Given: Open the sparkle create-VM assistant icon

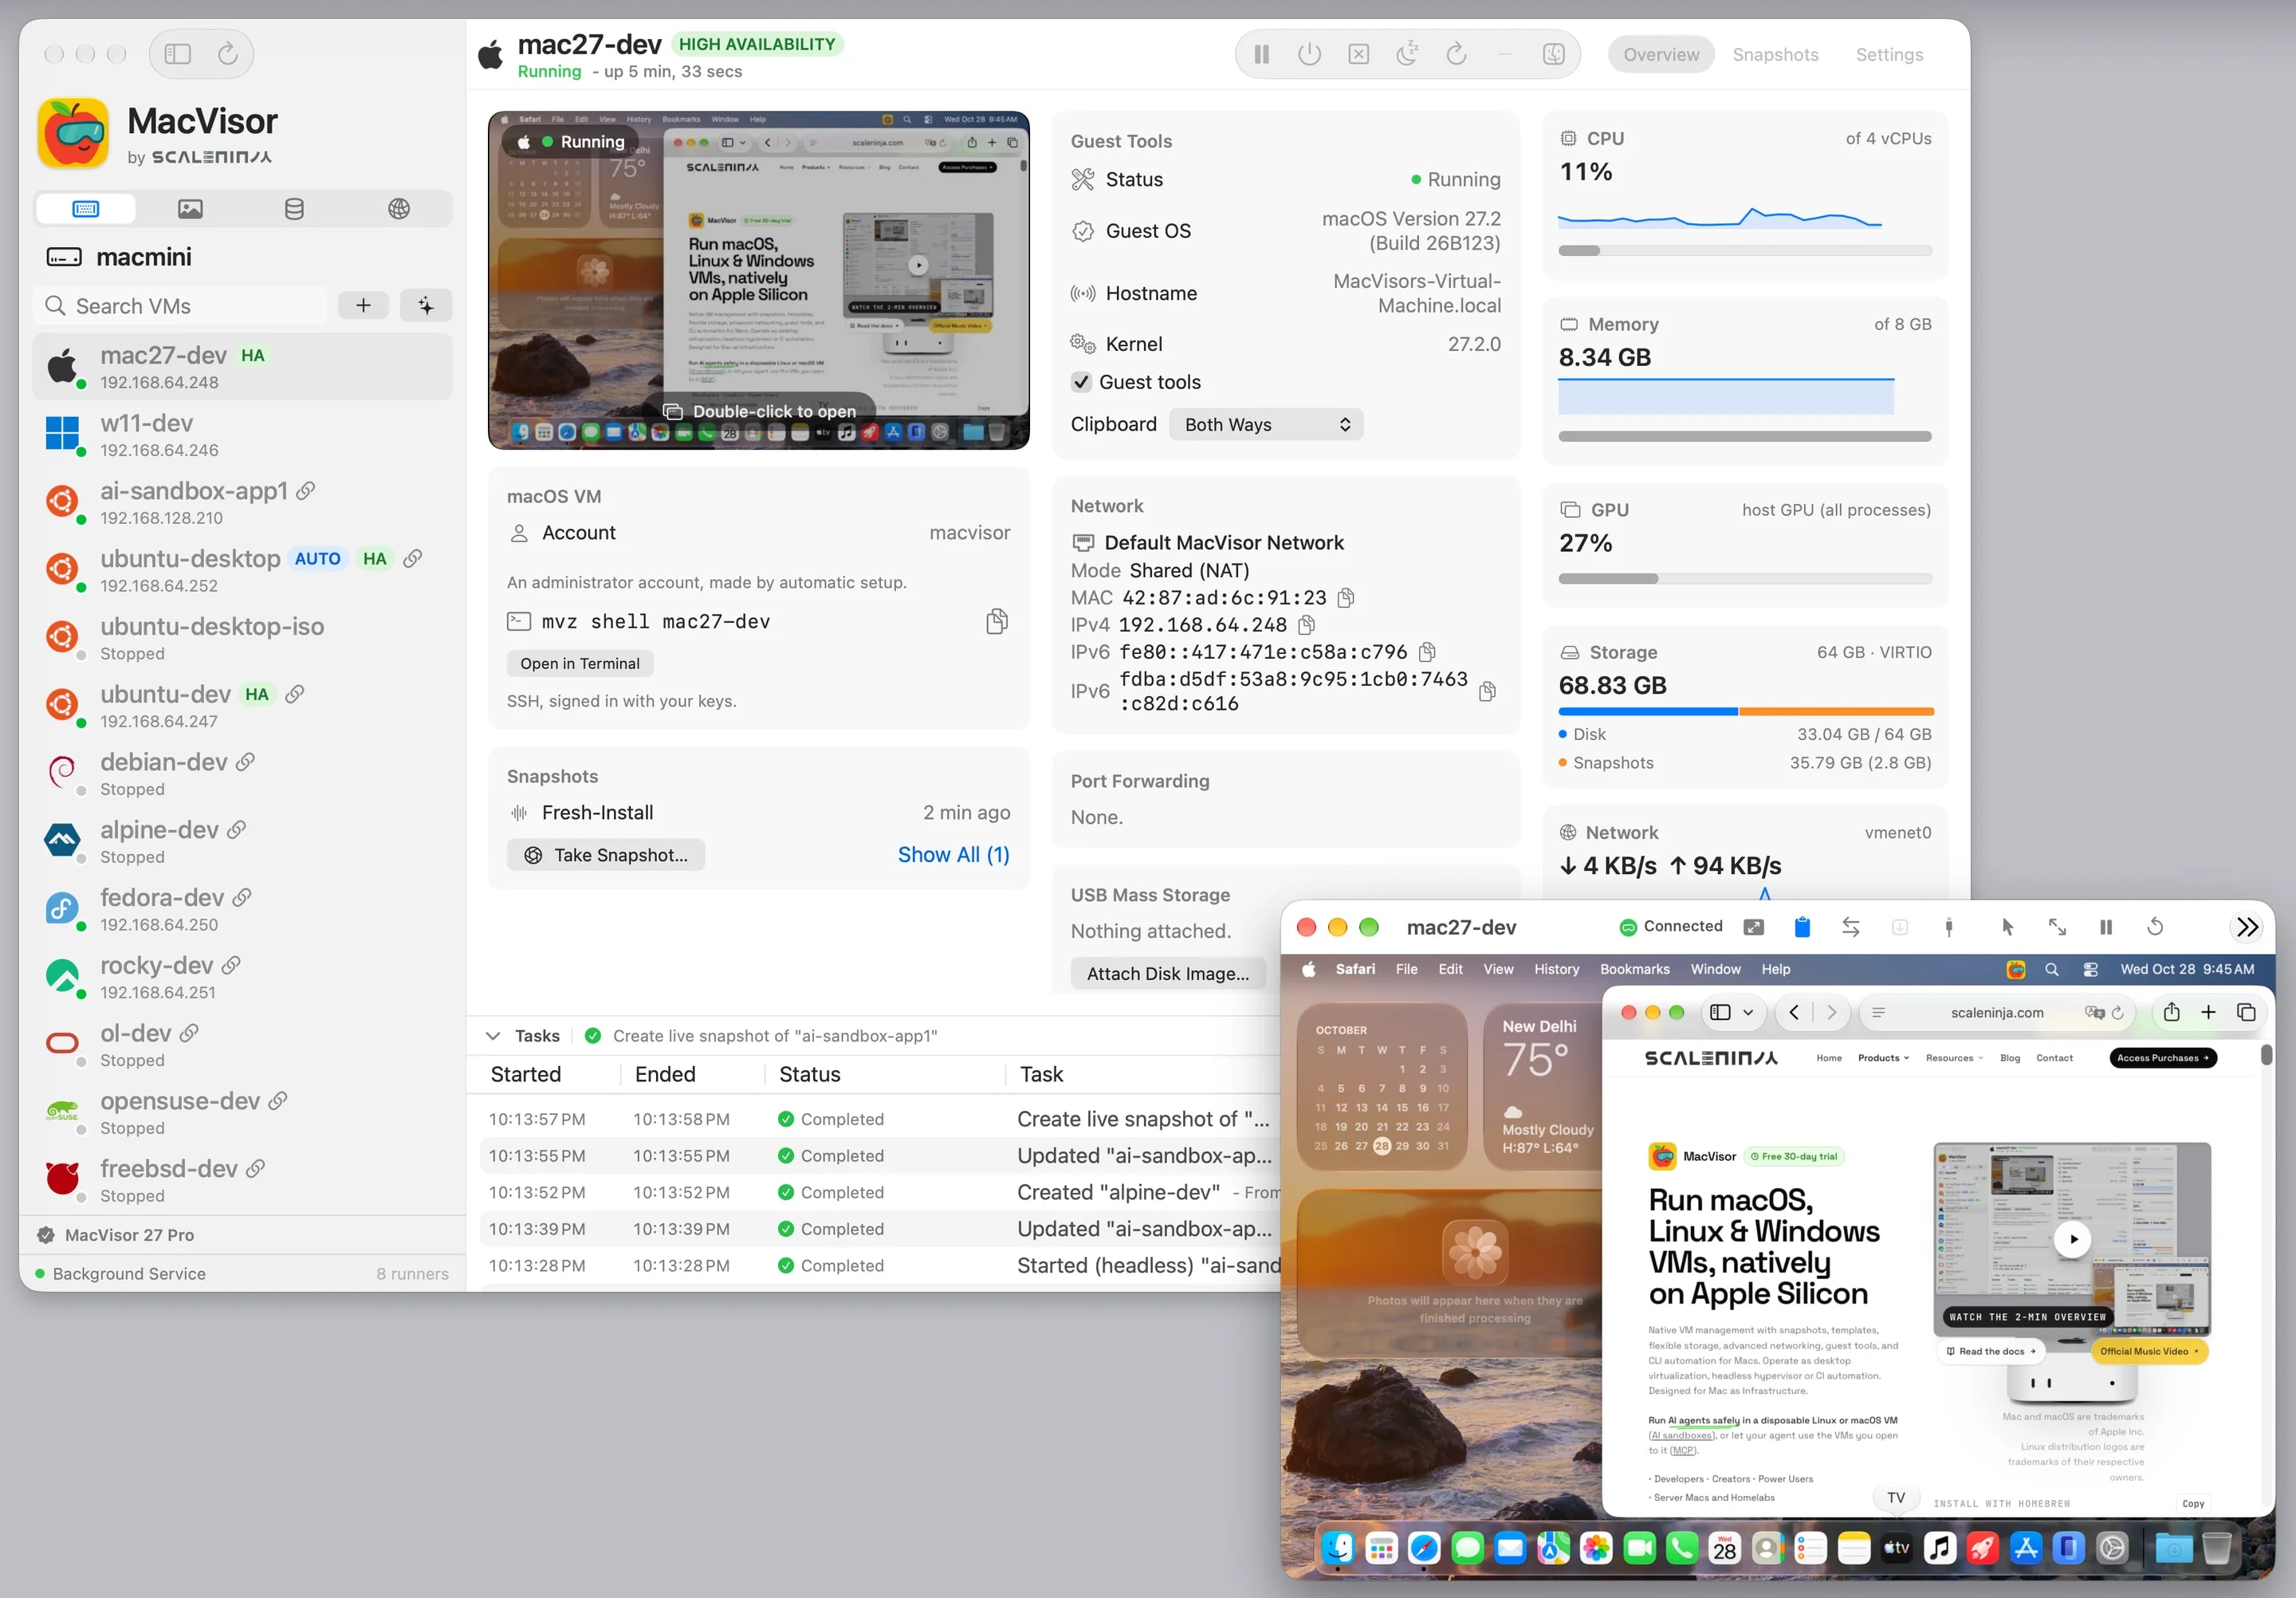Looking at the screenshot, I should pyautogui.click(x=426, y=306).
